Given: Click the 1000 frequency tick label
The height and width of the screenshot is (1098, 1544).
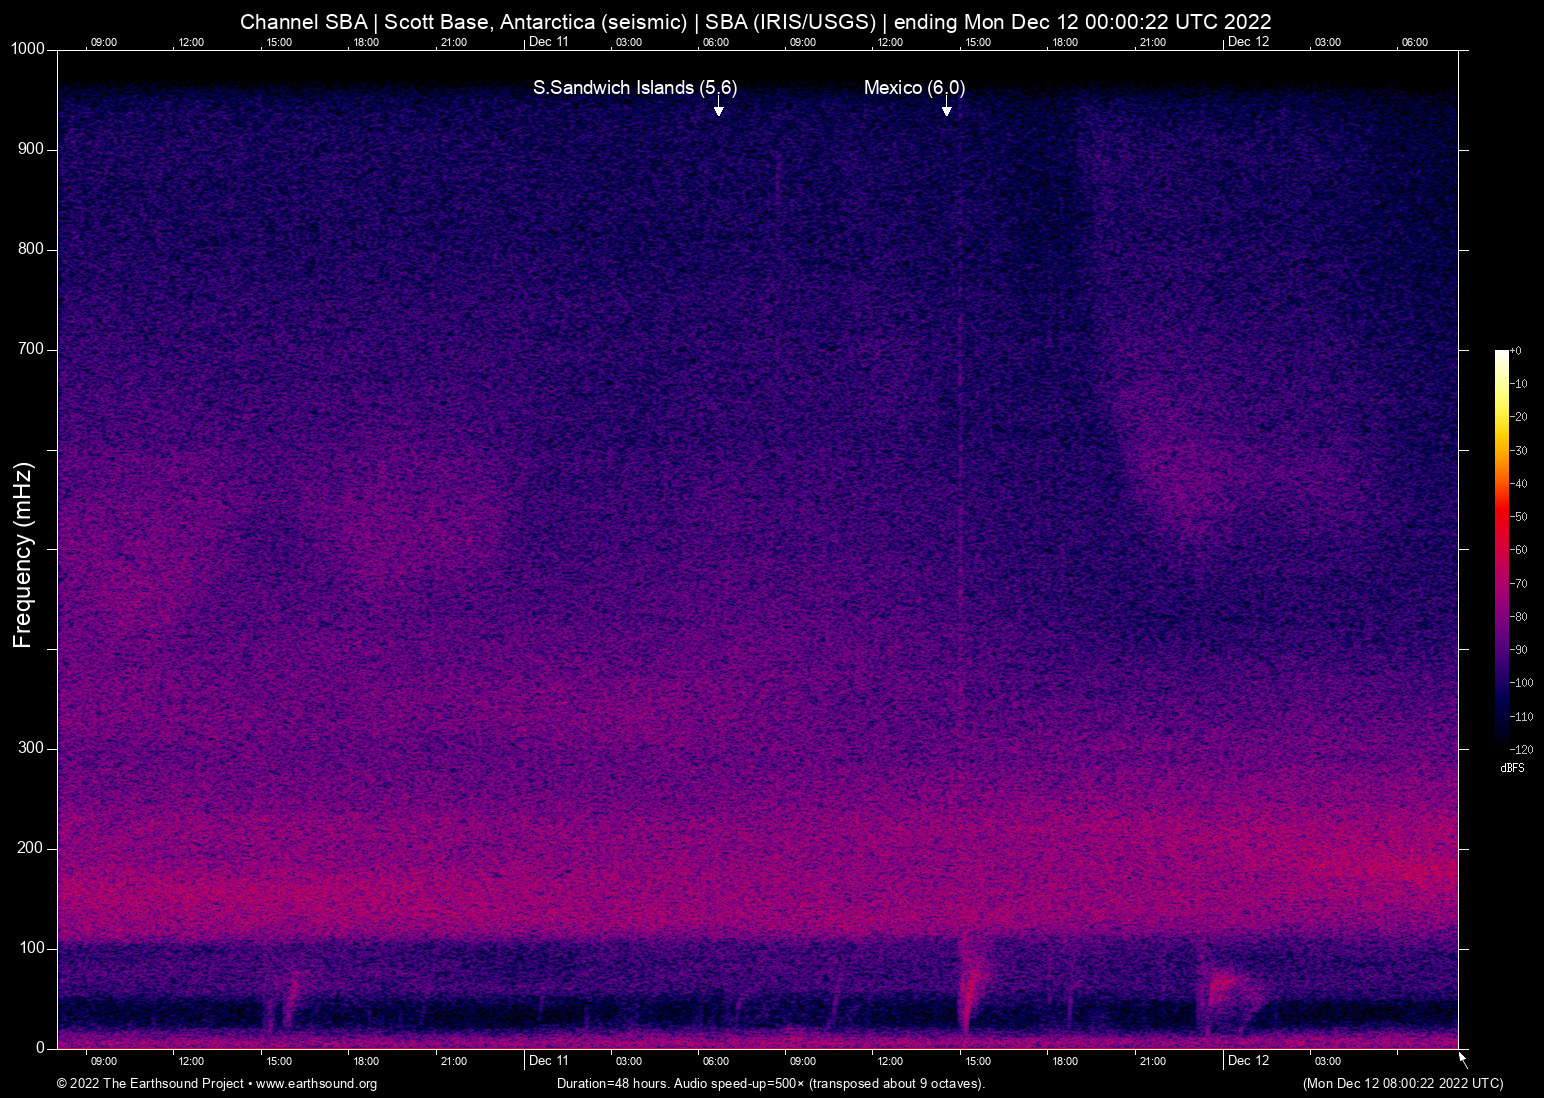Looking at the screenshot, I should [27, 48].
